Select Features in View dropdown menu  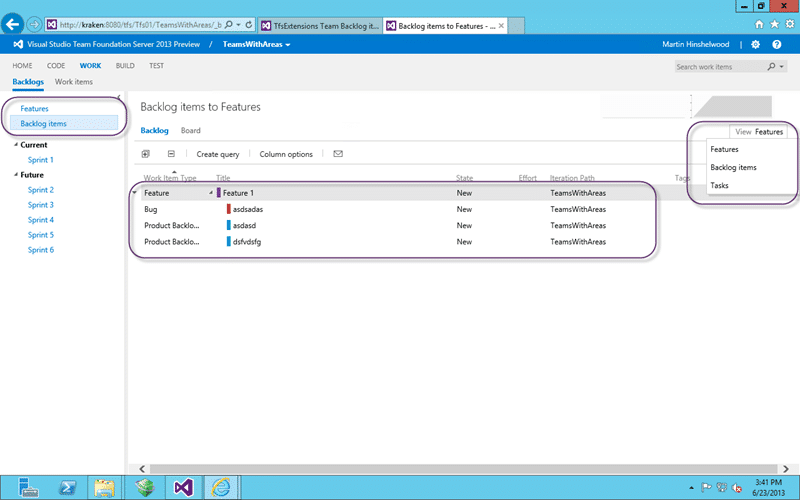click(x=724, y=149)
